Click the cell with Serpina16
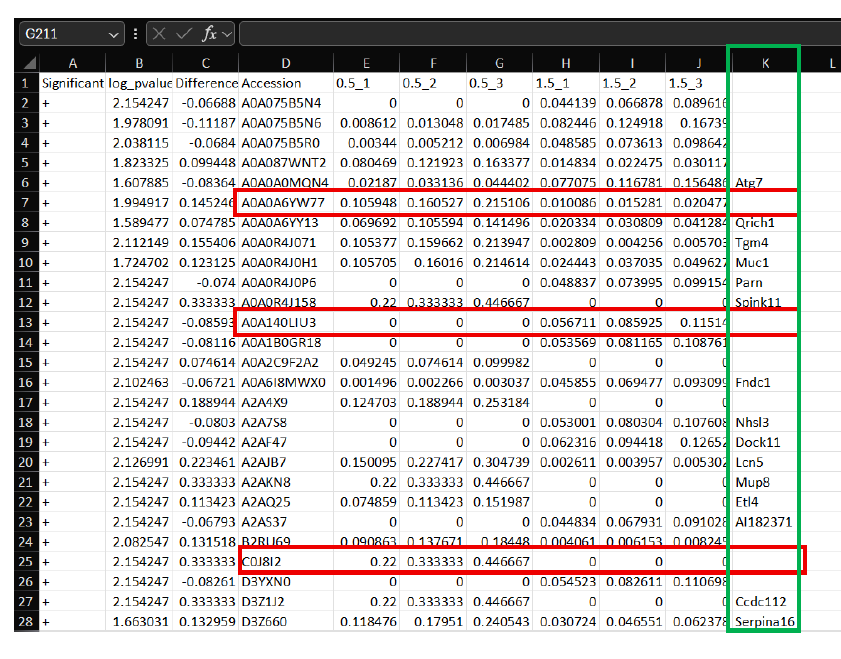 click(765, 622)
